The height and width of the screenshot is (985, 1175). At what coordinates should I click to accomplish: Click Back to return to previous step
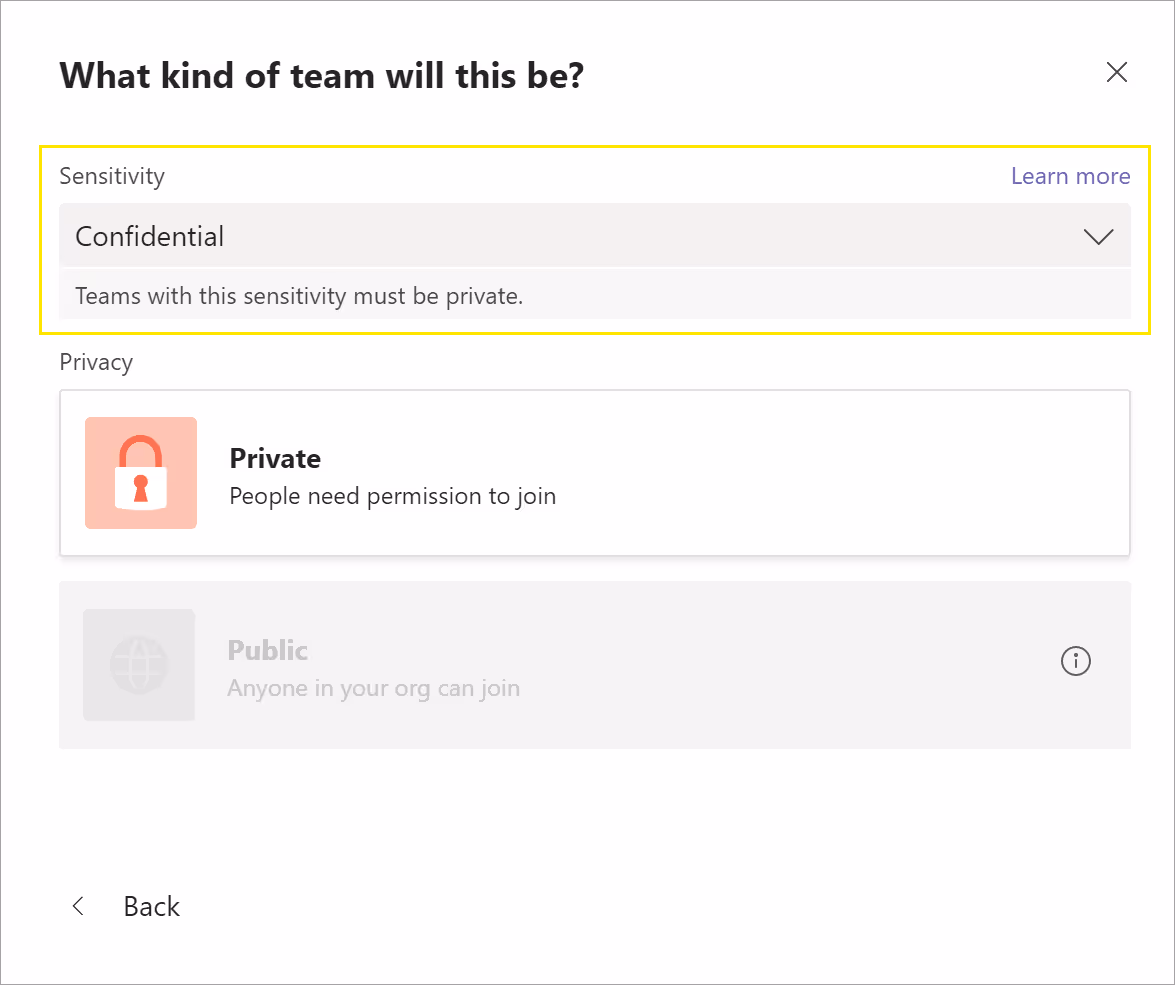(151, 906)
